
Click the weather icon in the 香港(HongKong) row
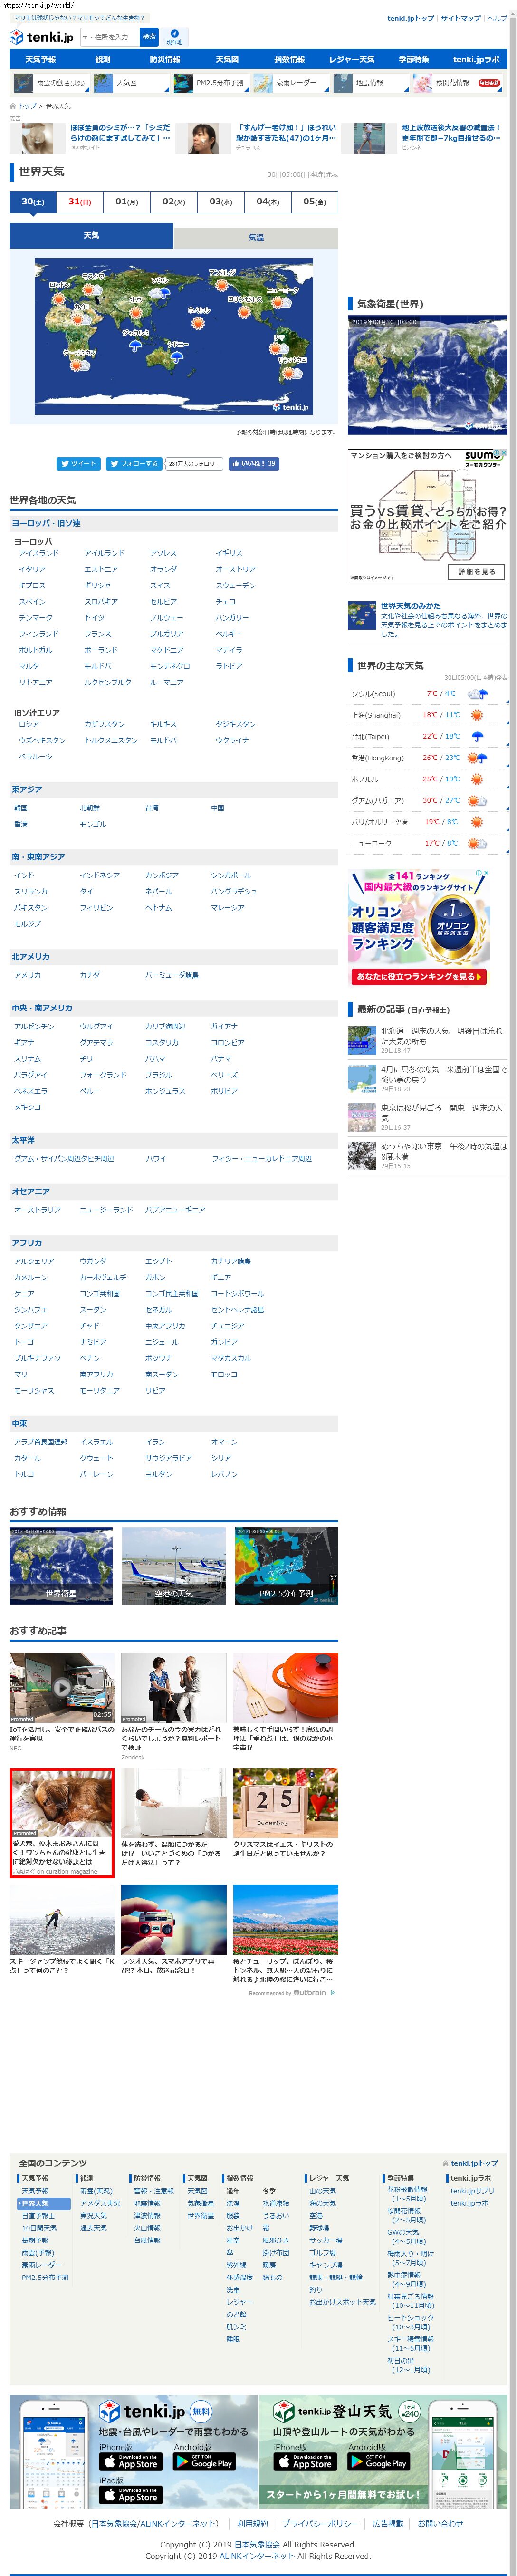point(477,758)
